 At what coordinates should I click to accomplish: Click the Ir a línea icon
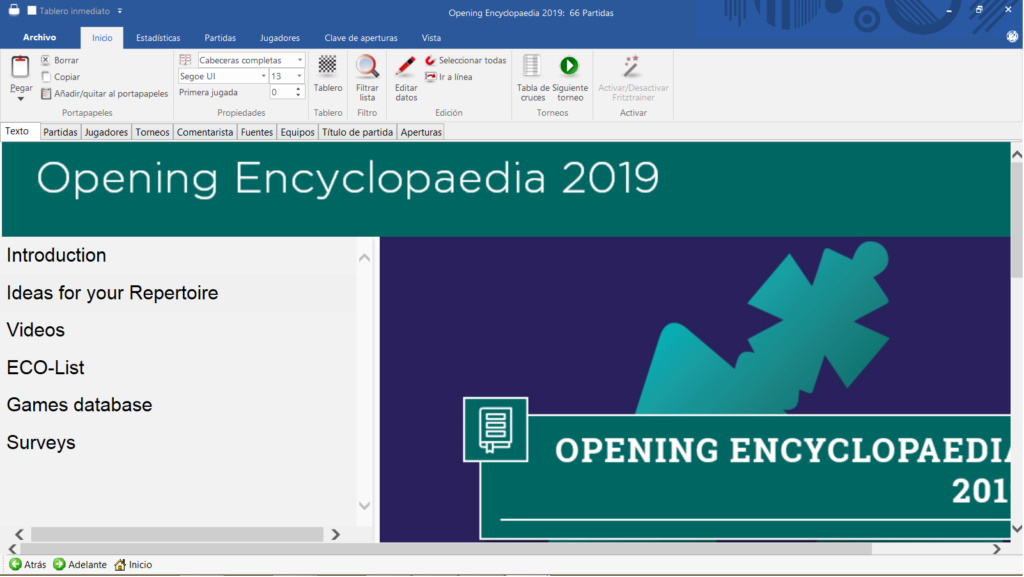point(430,77)
